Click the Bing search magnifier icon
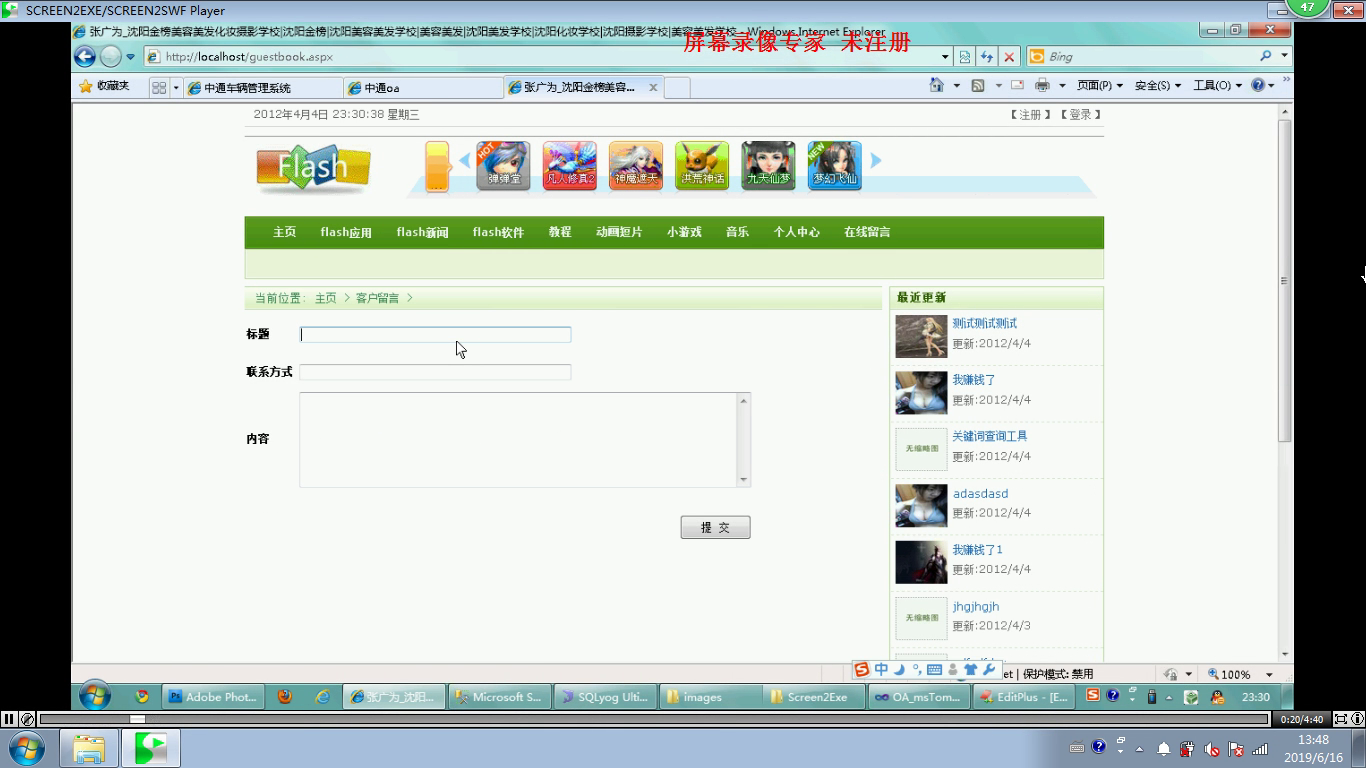 [x=1266, y=56]
